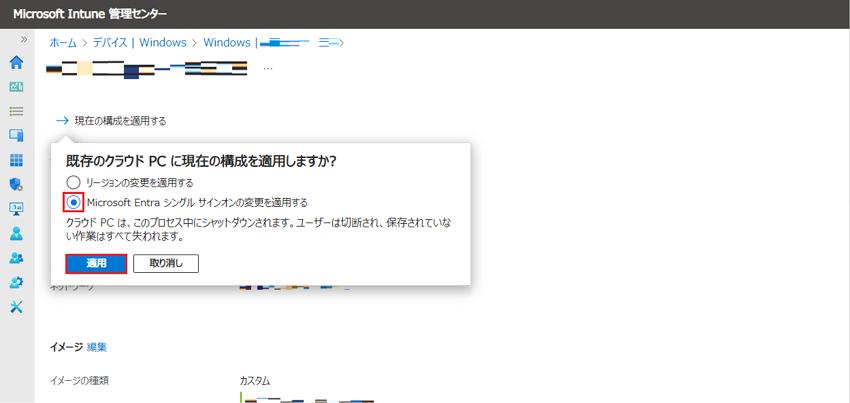Open the All services list icon

coord(17,111)
